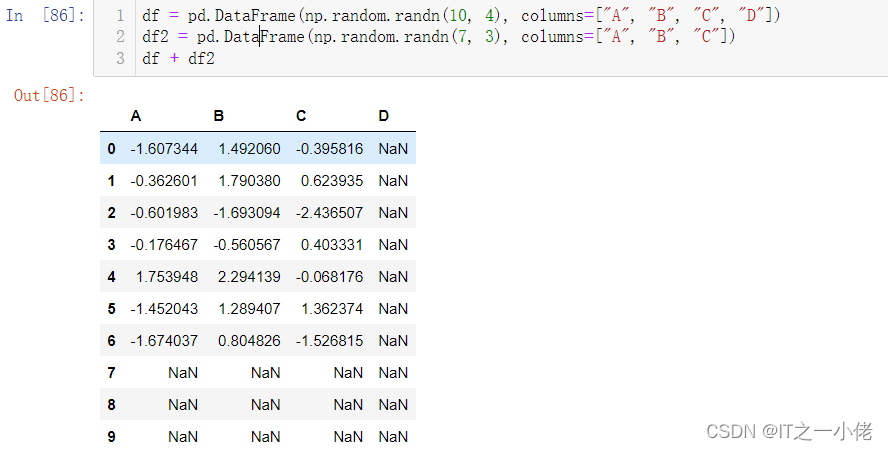Select column header B in output table
Viewport: 888px width, 450px height.
[x=219, y=116]
